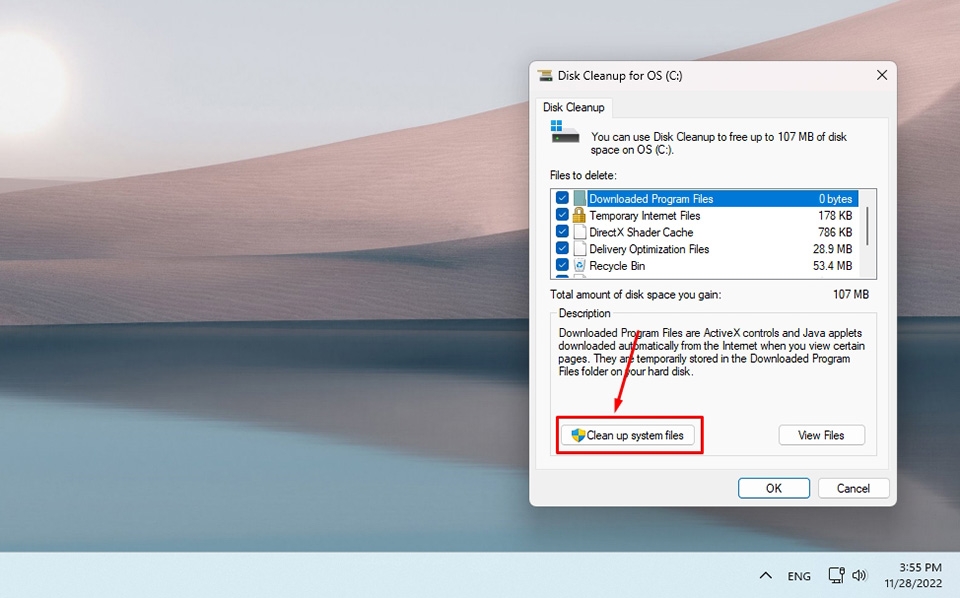
Task: Click the OS drive icon beside the summary text
Action: (564, 132)
